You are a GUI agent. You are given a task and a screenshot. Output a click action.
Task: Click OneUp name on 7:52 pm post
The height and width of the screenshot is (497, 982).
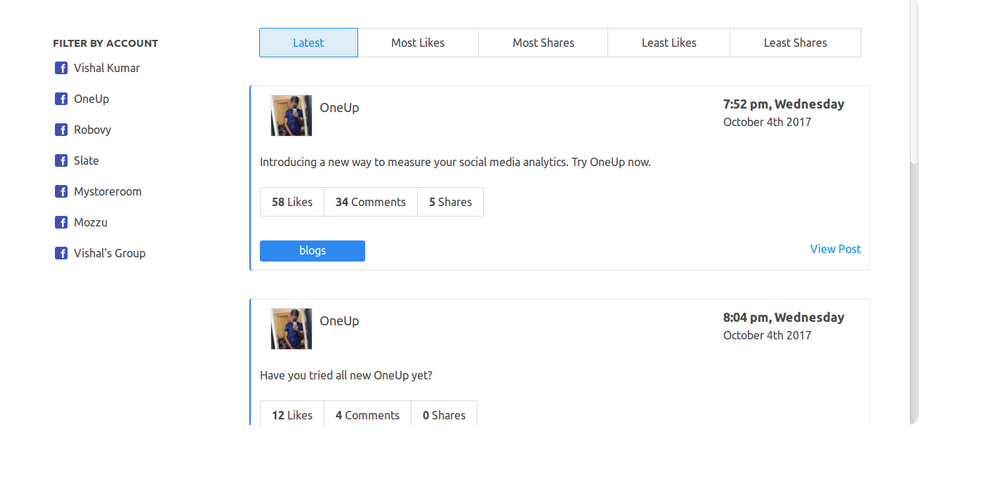[x=339, y=108]
